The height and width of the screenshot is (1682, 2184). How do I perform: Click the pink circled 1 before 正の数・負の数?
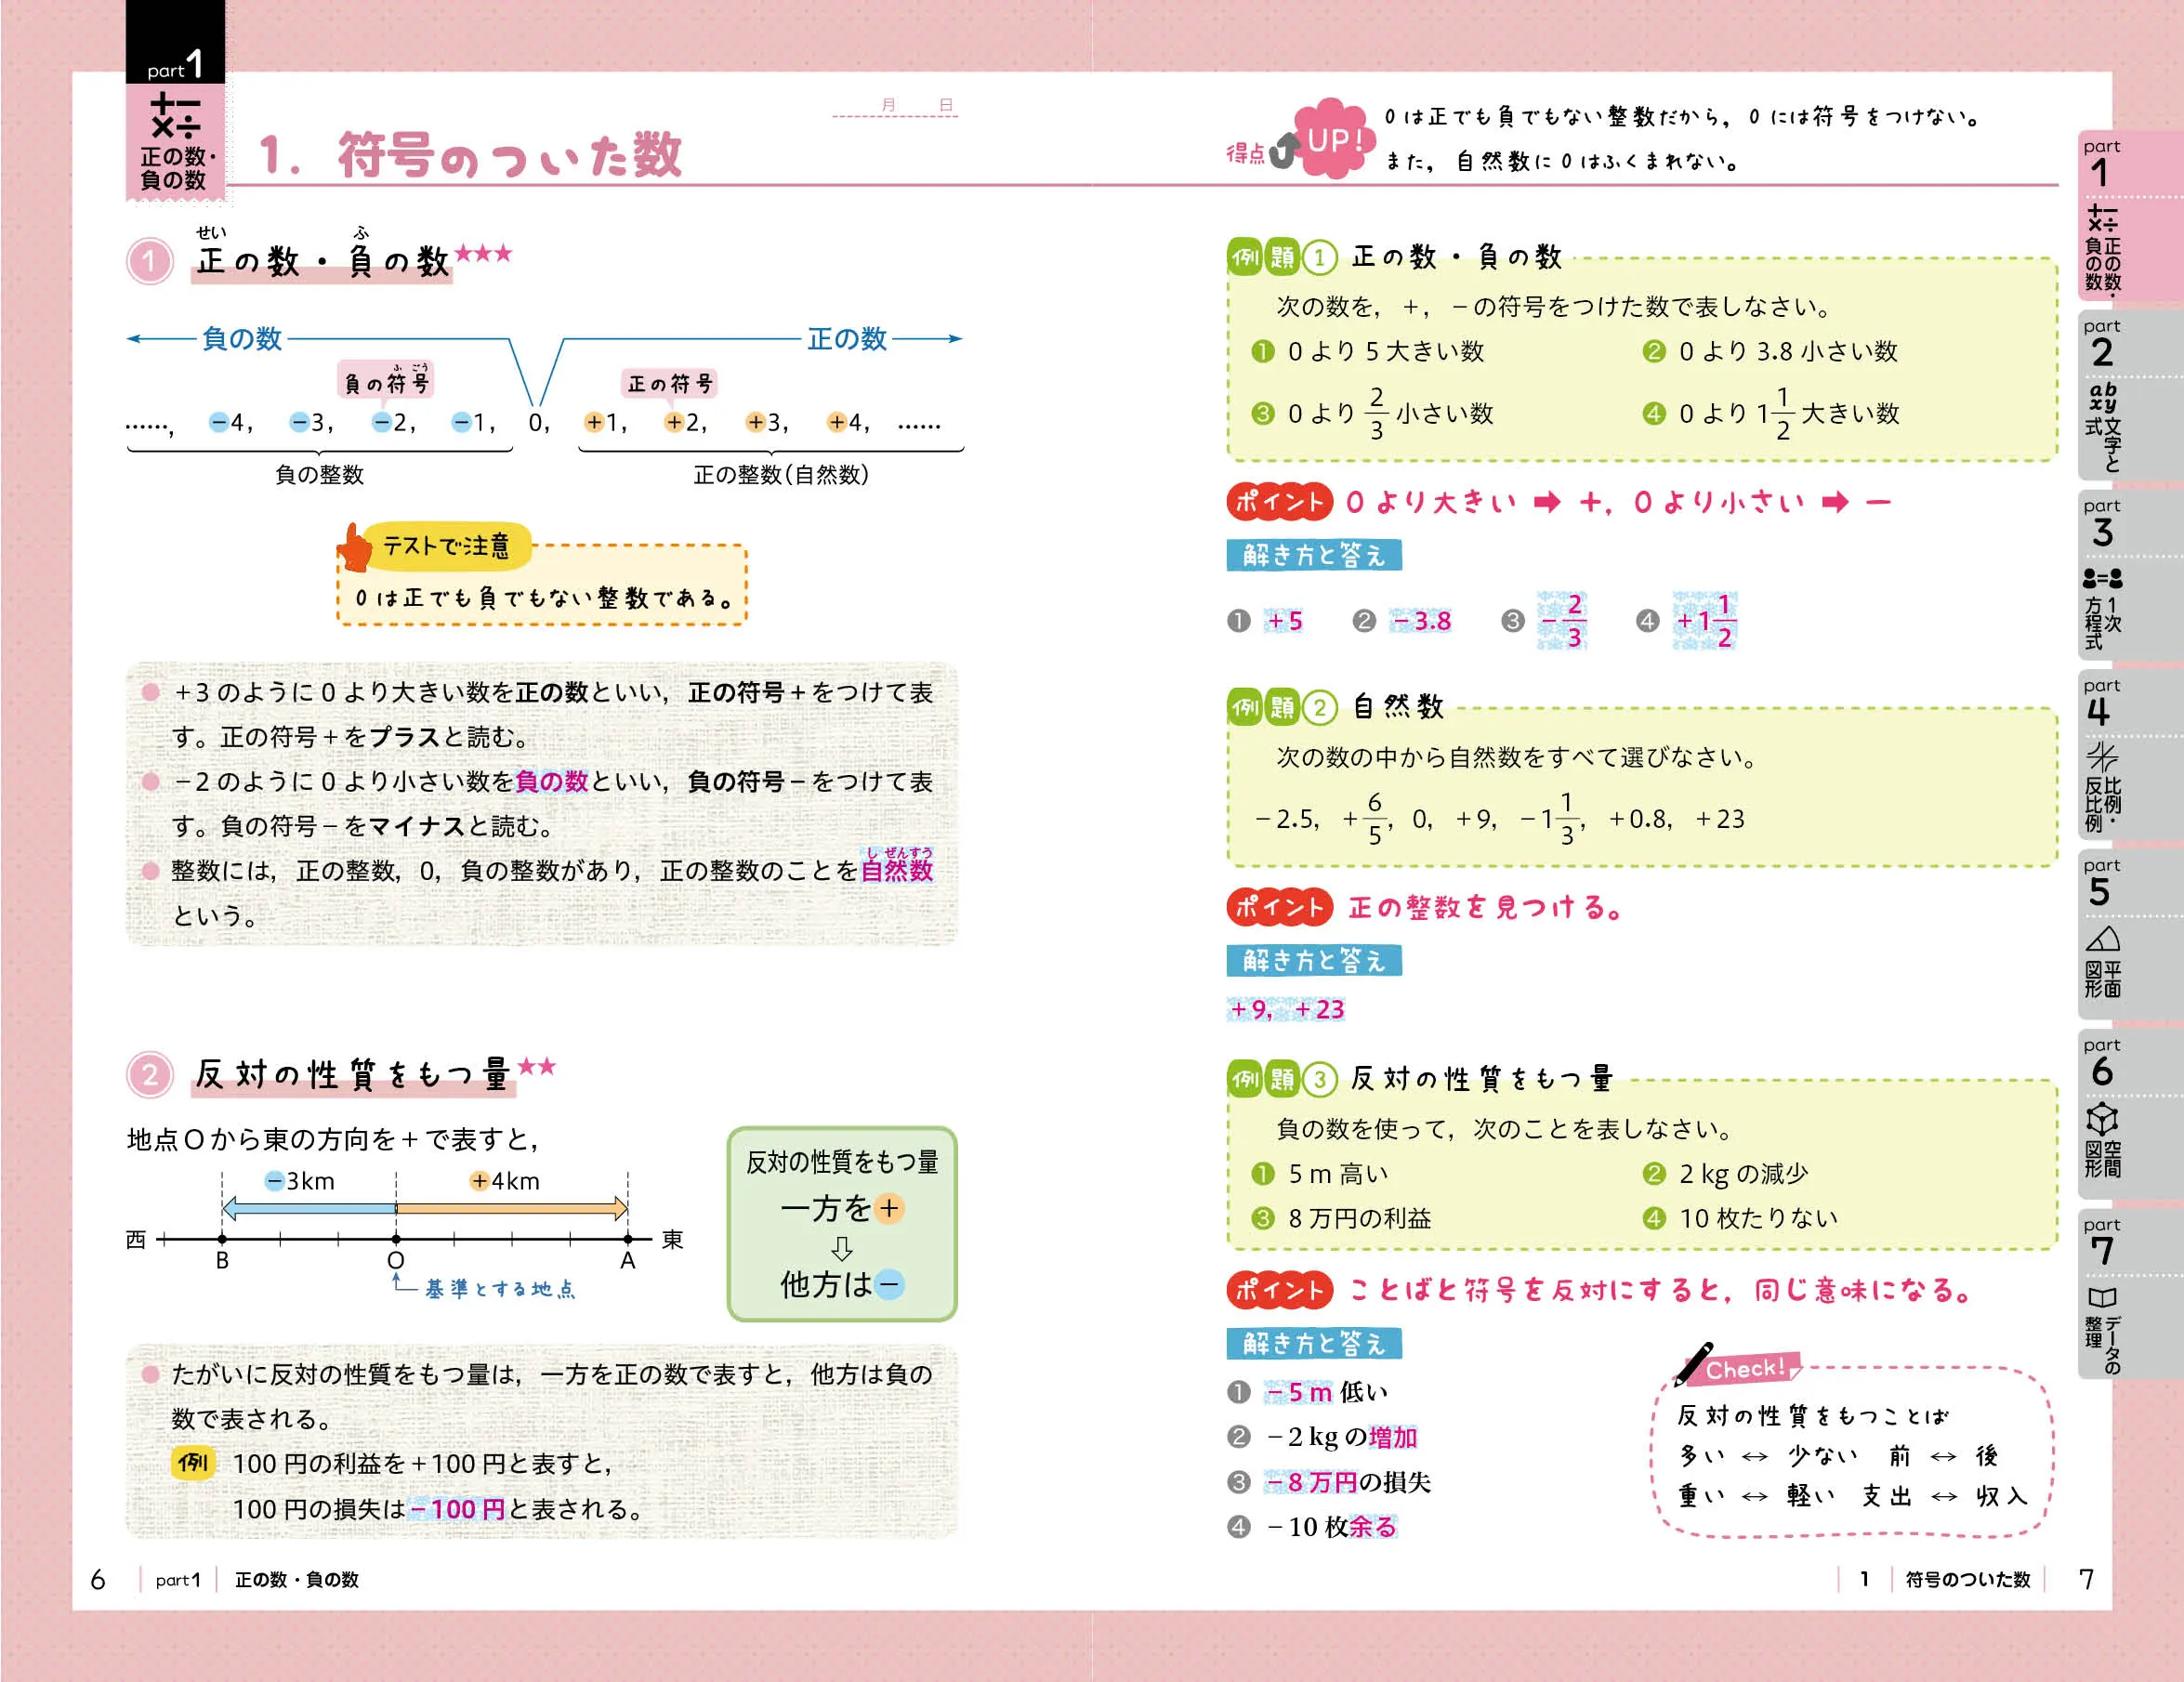[150, 262]
